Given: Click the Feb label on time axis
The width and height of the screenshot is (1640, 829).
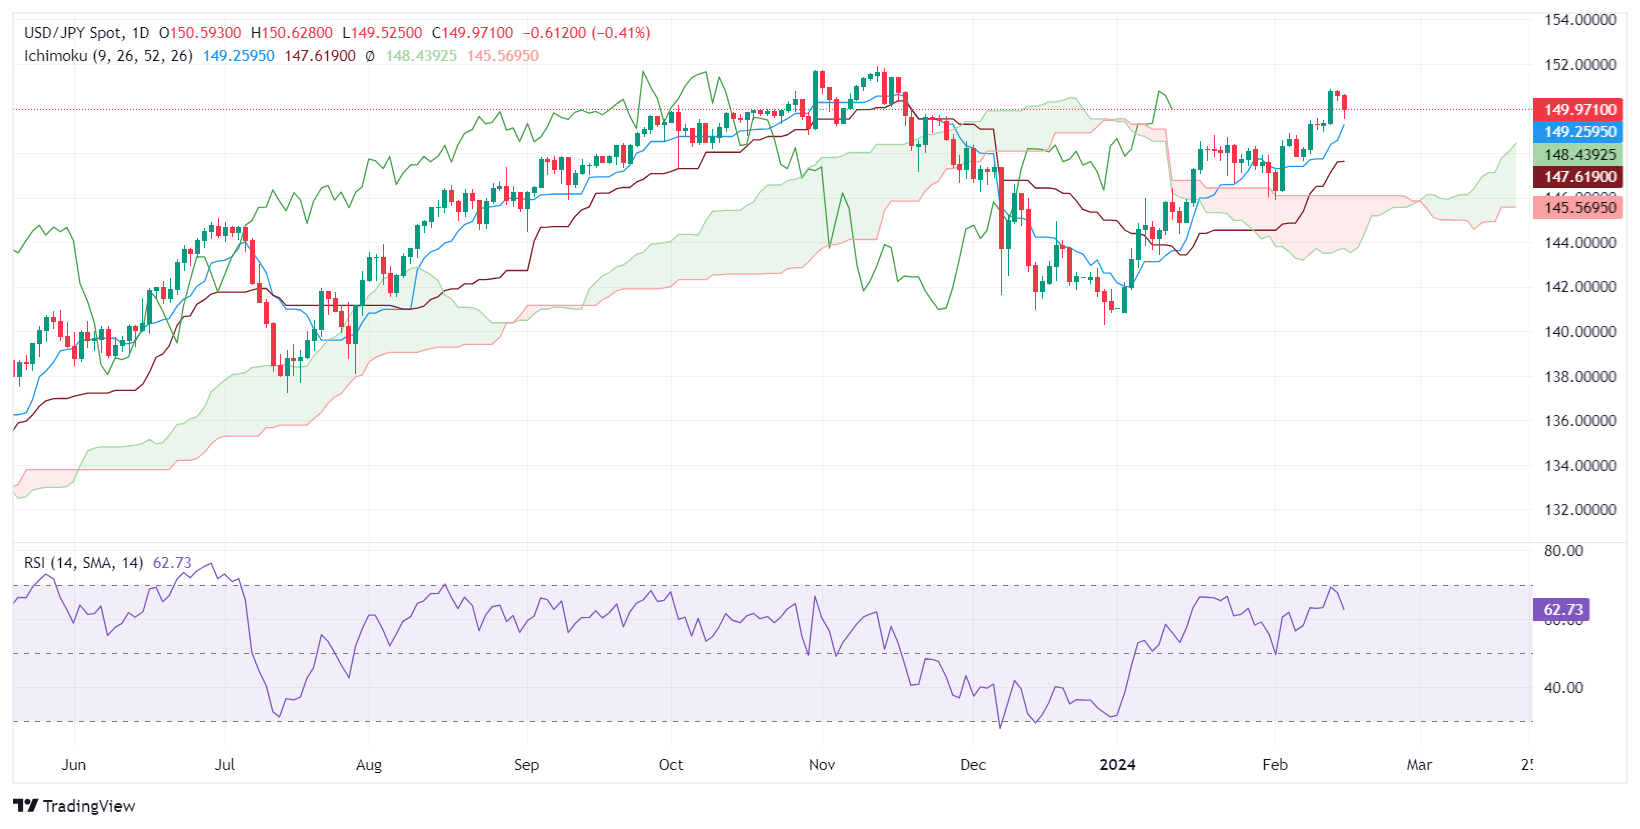Looking at the screenshot, I should point(1275,765).
